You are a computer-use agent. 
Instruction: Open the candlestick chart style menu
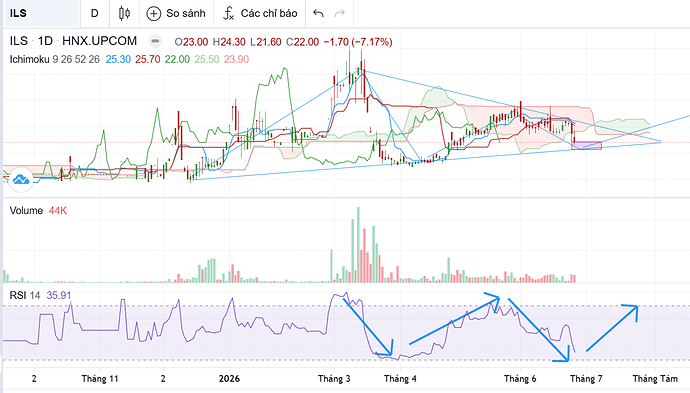[124, 13]
